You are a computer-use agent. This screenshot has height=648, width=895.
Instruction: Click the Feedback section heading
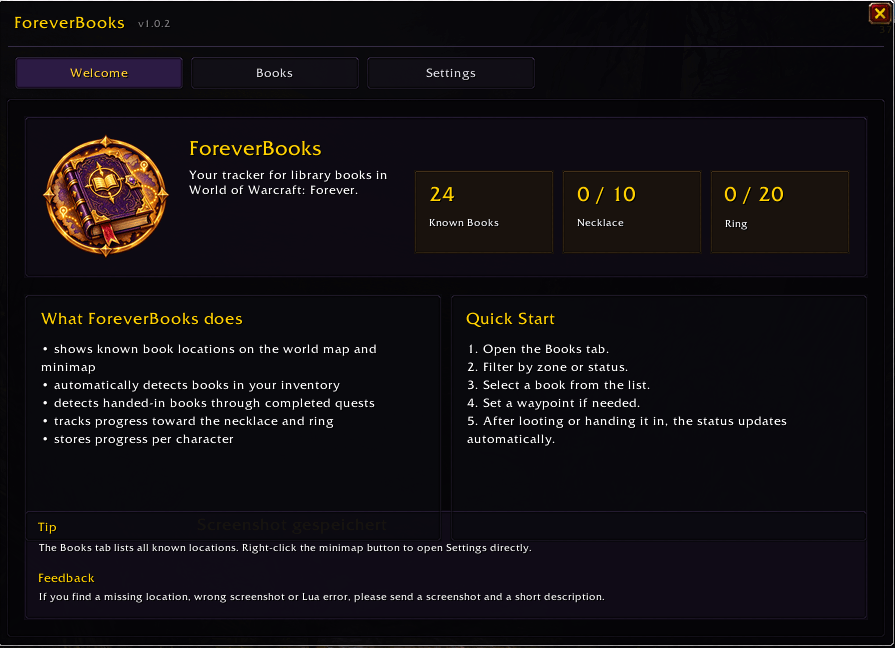66,578
